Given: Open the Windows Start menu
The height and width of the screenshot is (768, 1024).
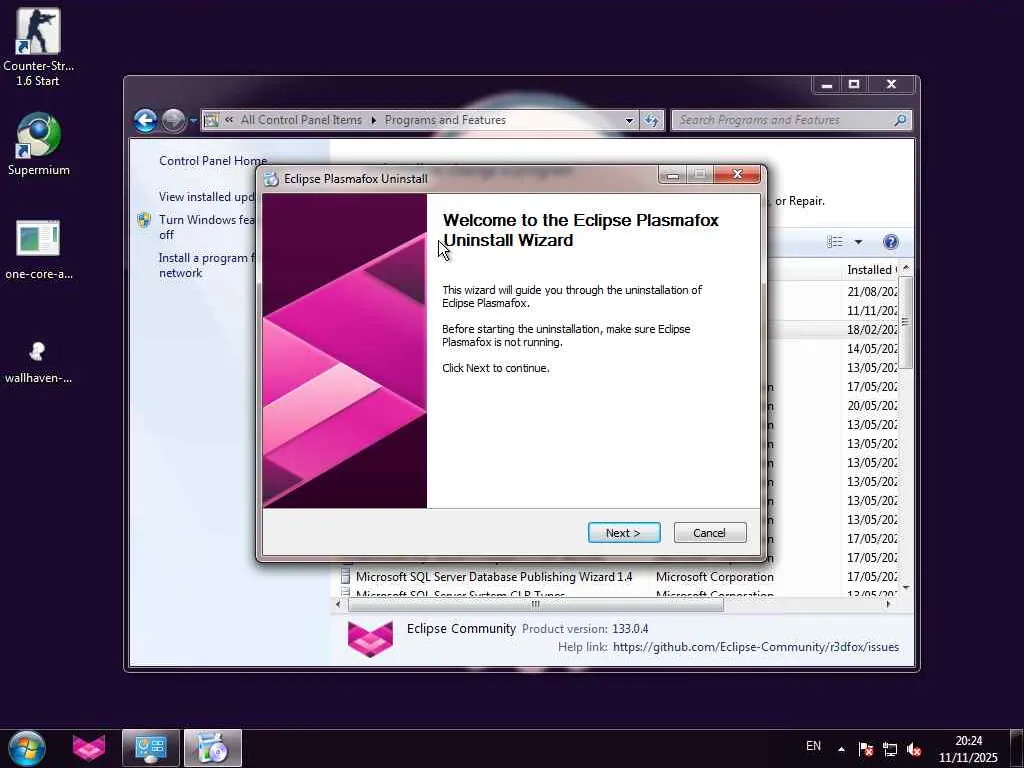Looking at the screenshot, I should [x=27, y=748].
